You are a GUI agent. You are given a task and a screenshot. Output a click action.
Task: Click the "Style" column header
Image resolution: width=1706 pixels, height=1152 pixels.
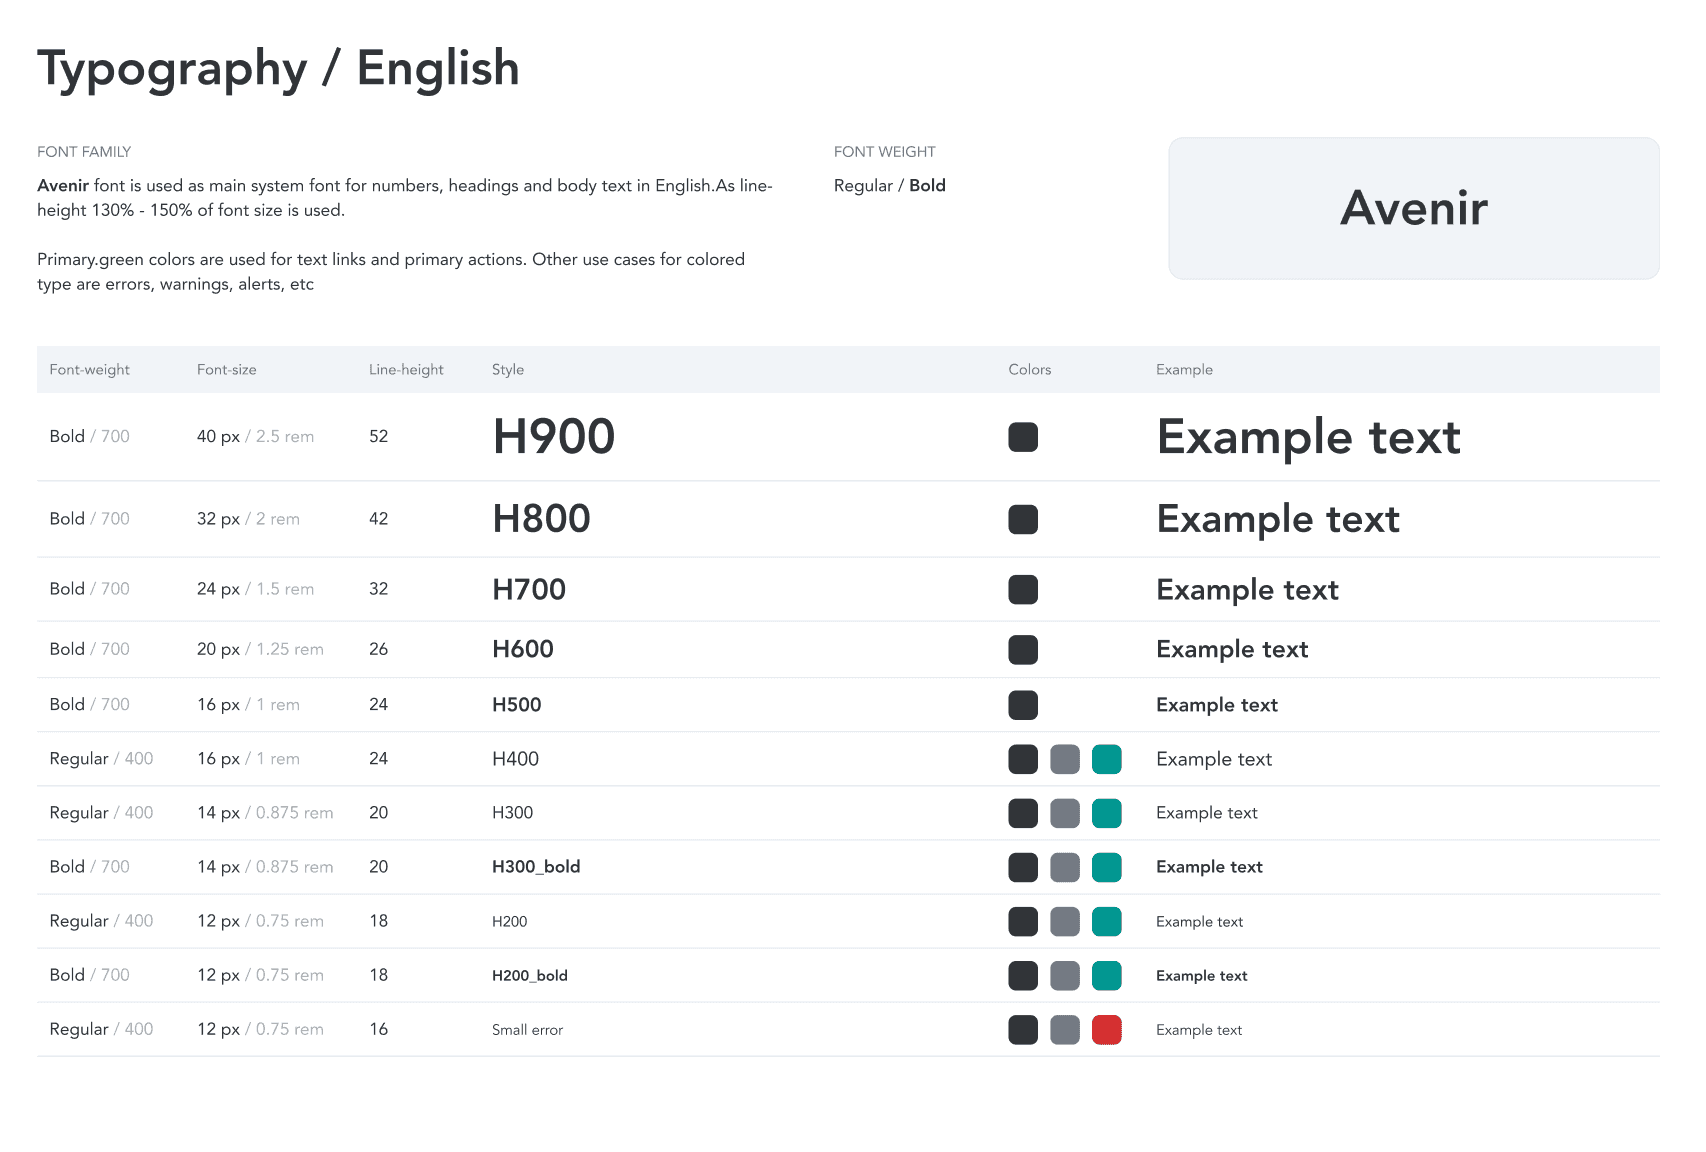click(508, 370)
